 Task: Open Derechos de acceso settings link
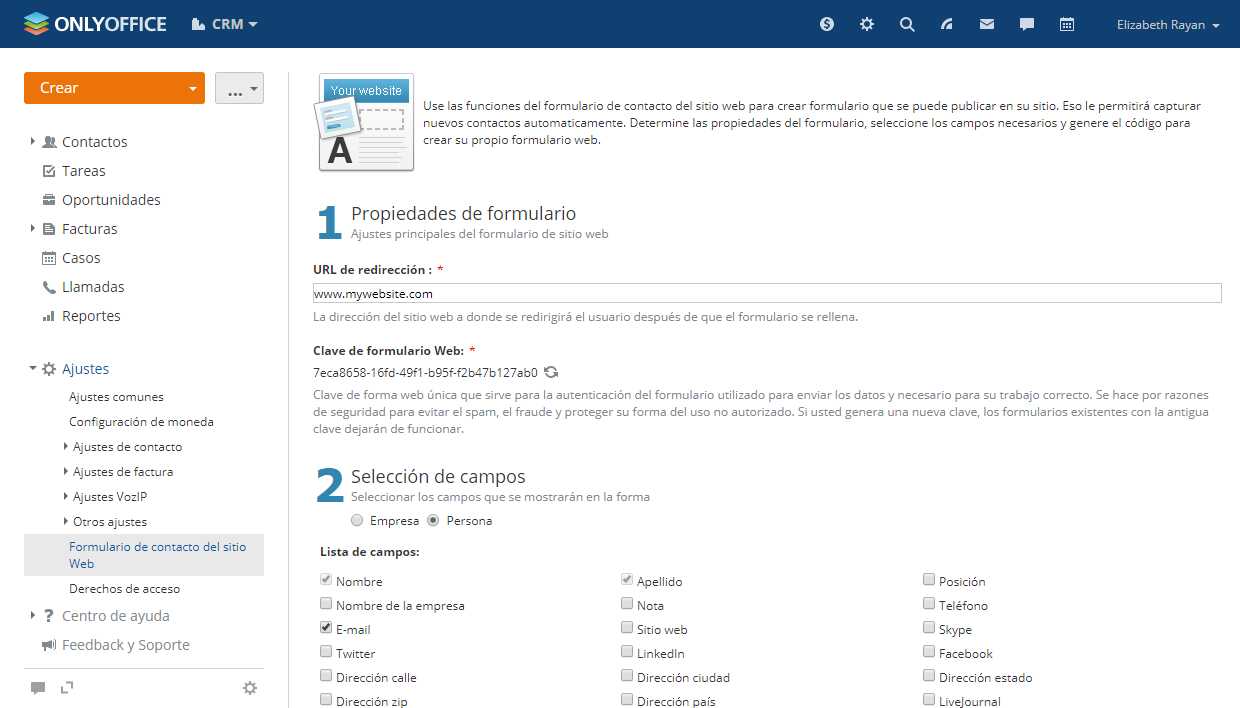pos(124,589)
